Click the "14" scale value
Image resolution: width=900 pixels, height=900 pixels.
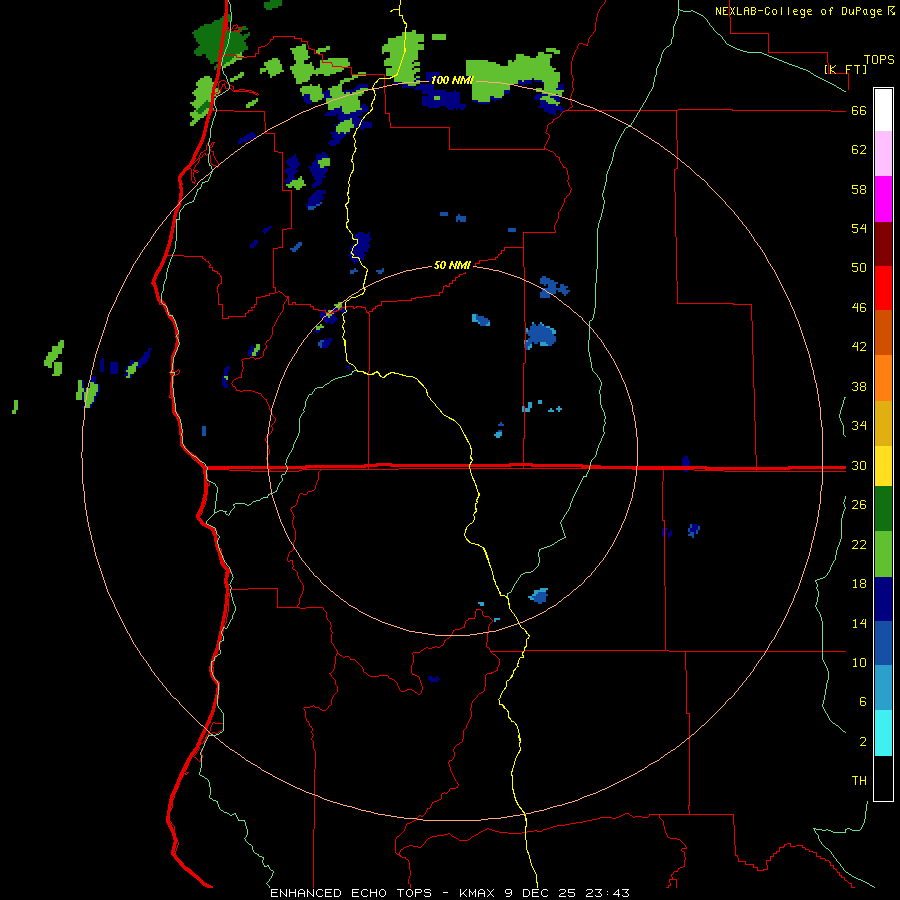[859, 623]
